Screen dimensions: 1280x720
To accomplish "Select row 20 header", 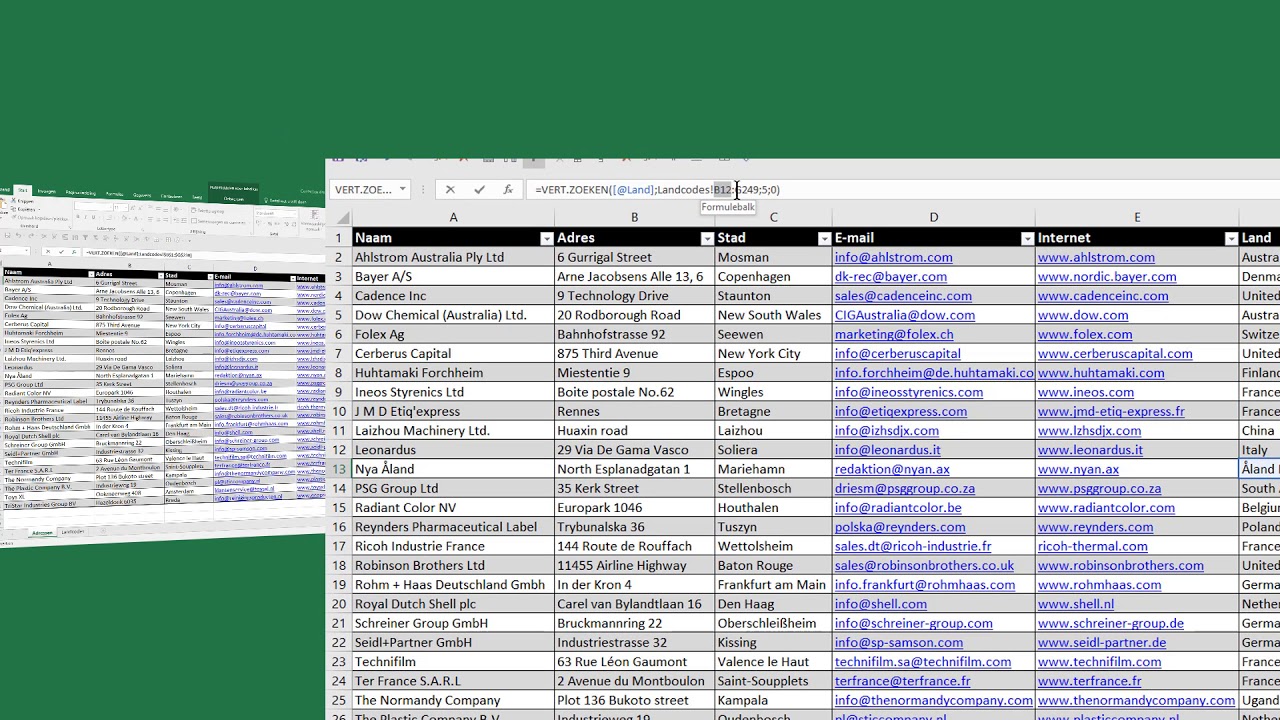I will coord(338,604).
